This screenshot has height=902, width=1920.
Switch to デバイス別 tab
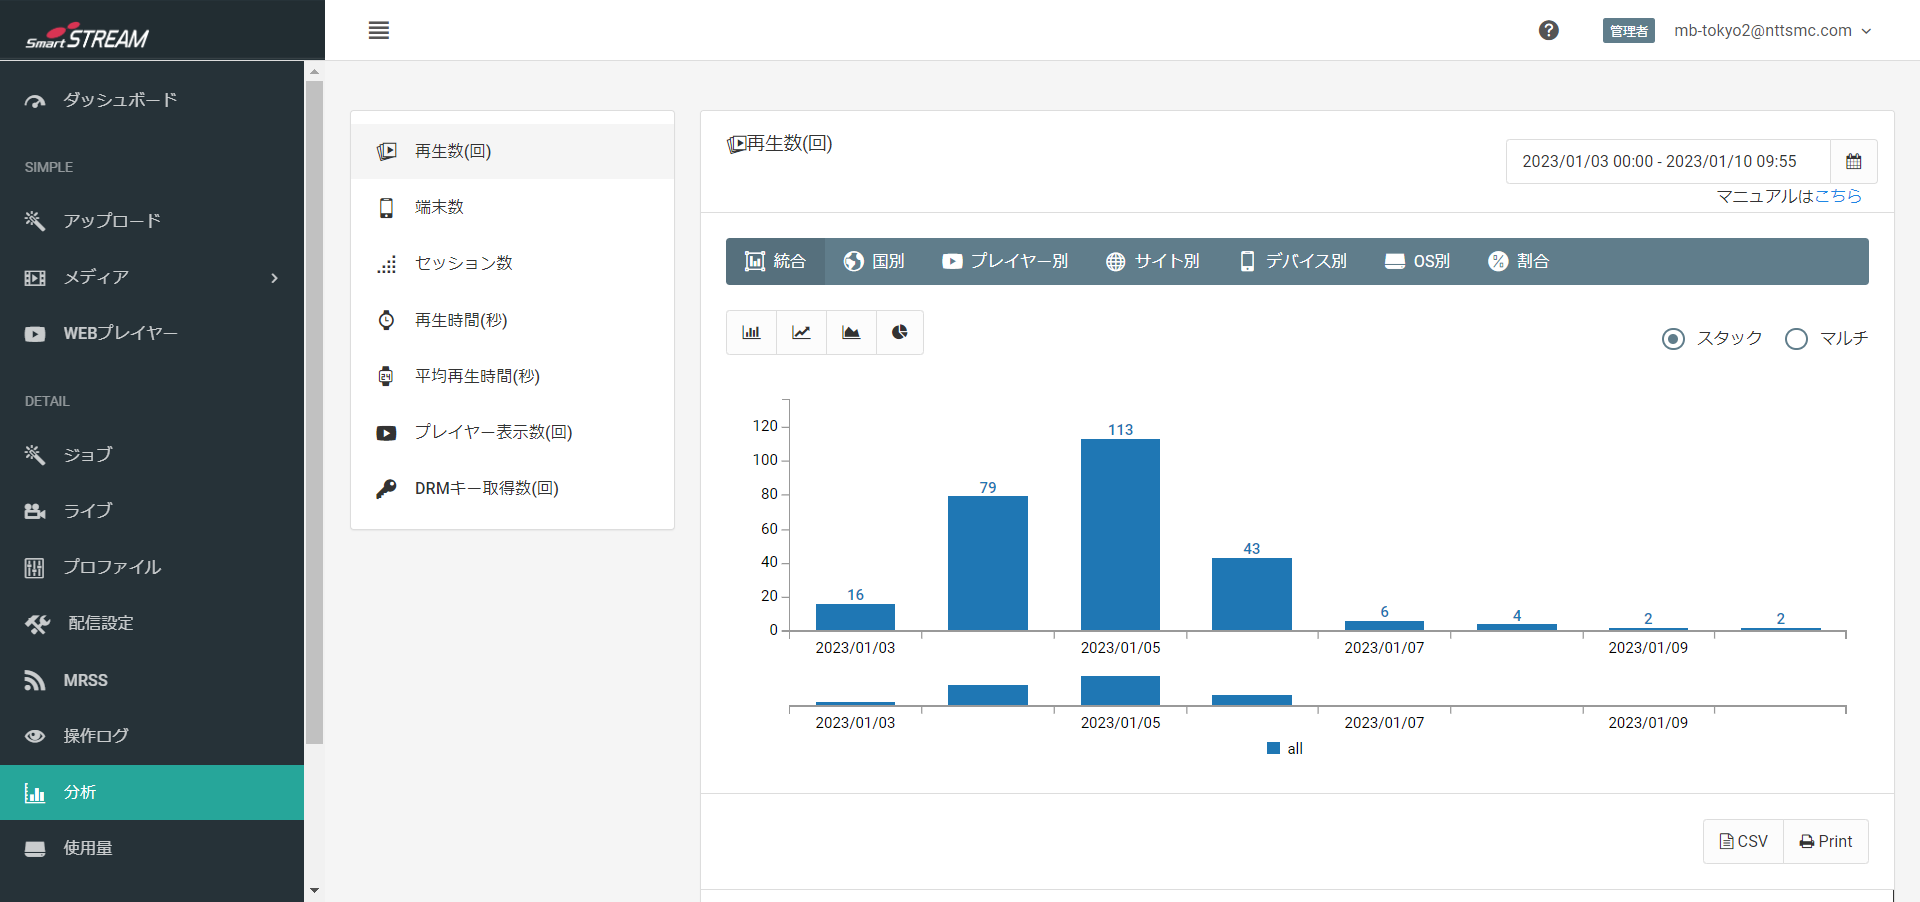1293,261
